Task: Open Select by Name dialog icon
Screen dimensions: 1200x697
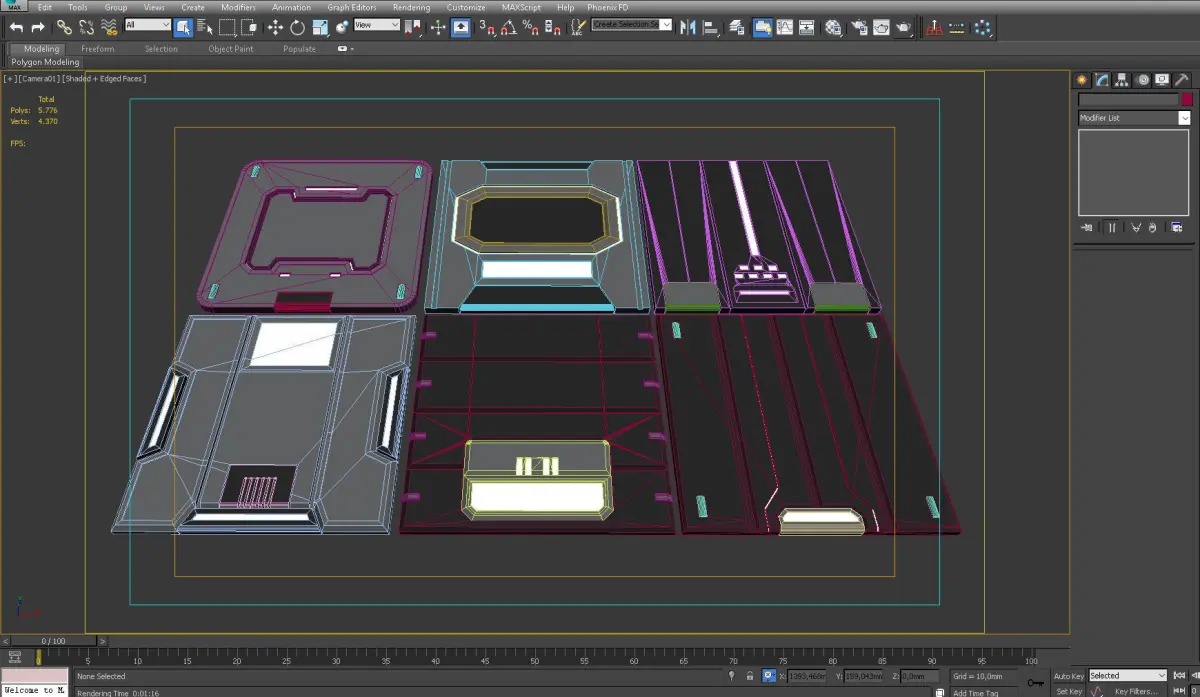Action: (204, 27)
